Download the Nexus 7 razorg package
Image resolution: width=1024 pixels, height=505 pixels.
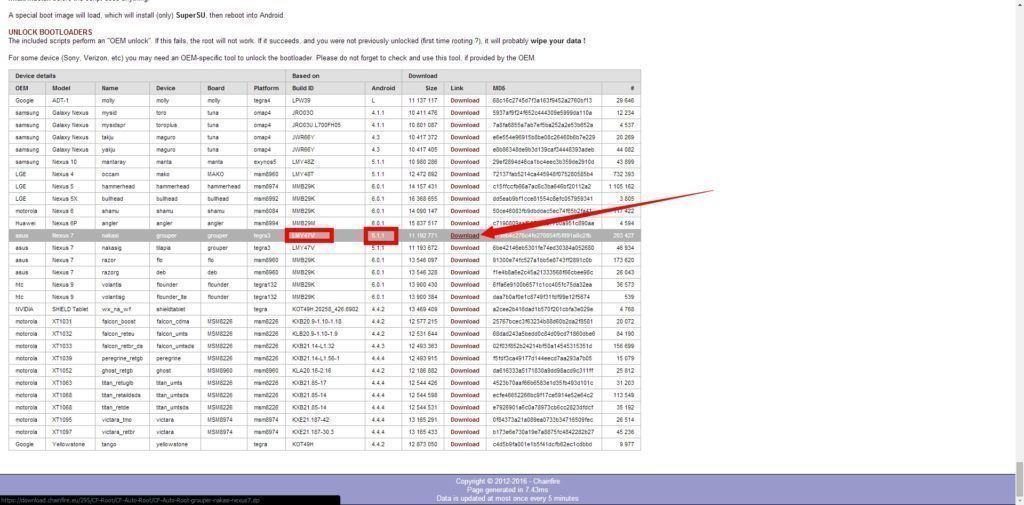(464, 272)
